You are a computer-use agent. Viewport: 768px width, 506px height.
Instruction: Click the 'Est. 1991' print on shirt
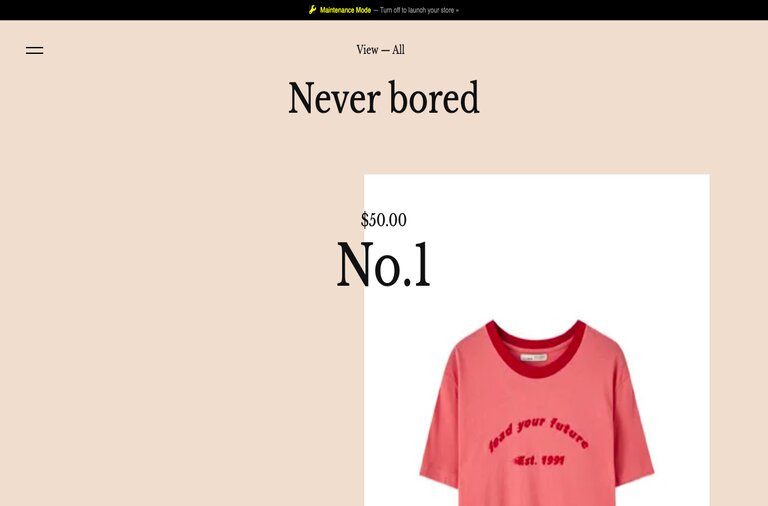click(x=539, y=460)
